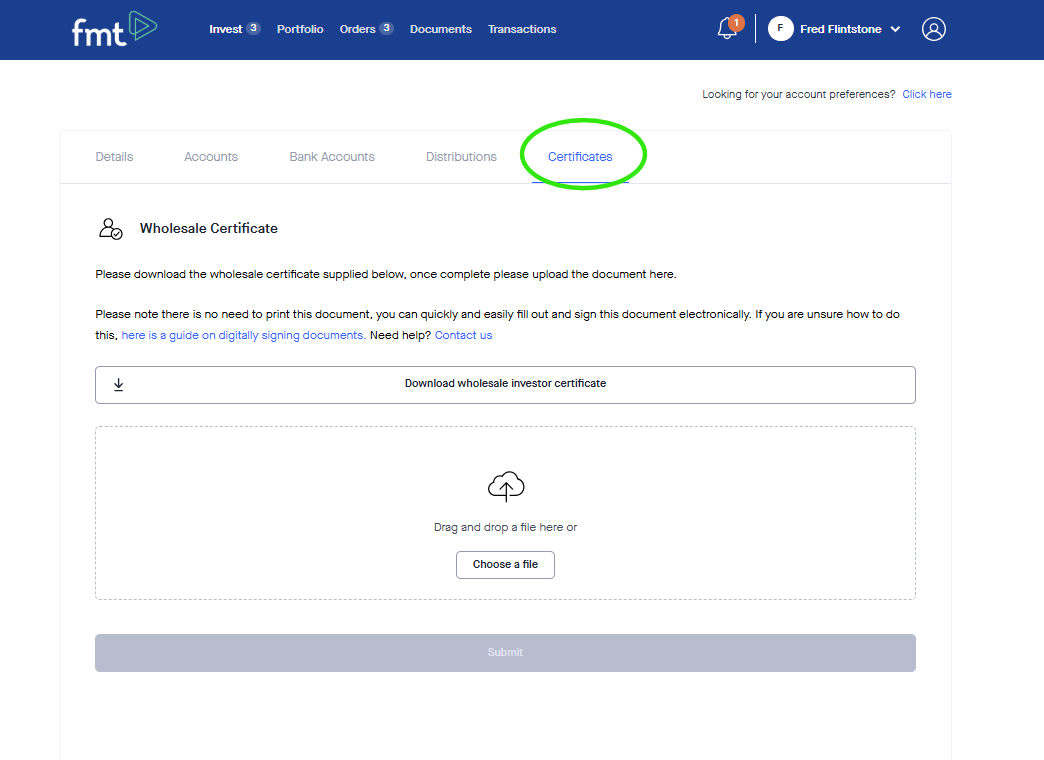Click the fmt logo in the header
Viewport: 1044px width, 760px height.
tap(114, 29)
